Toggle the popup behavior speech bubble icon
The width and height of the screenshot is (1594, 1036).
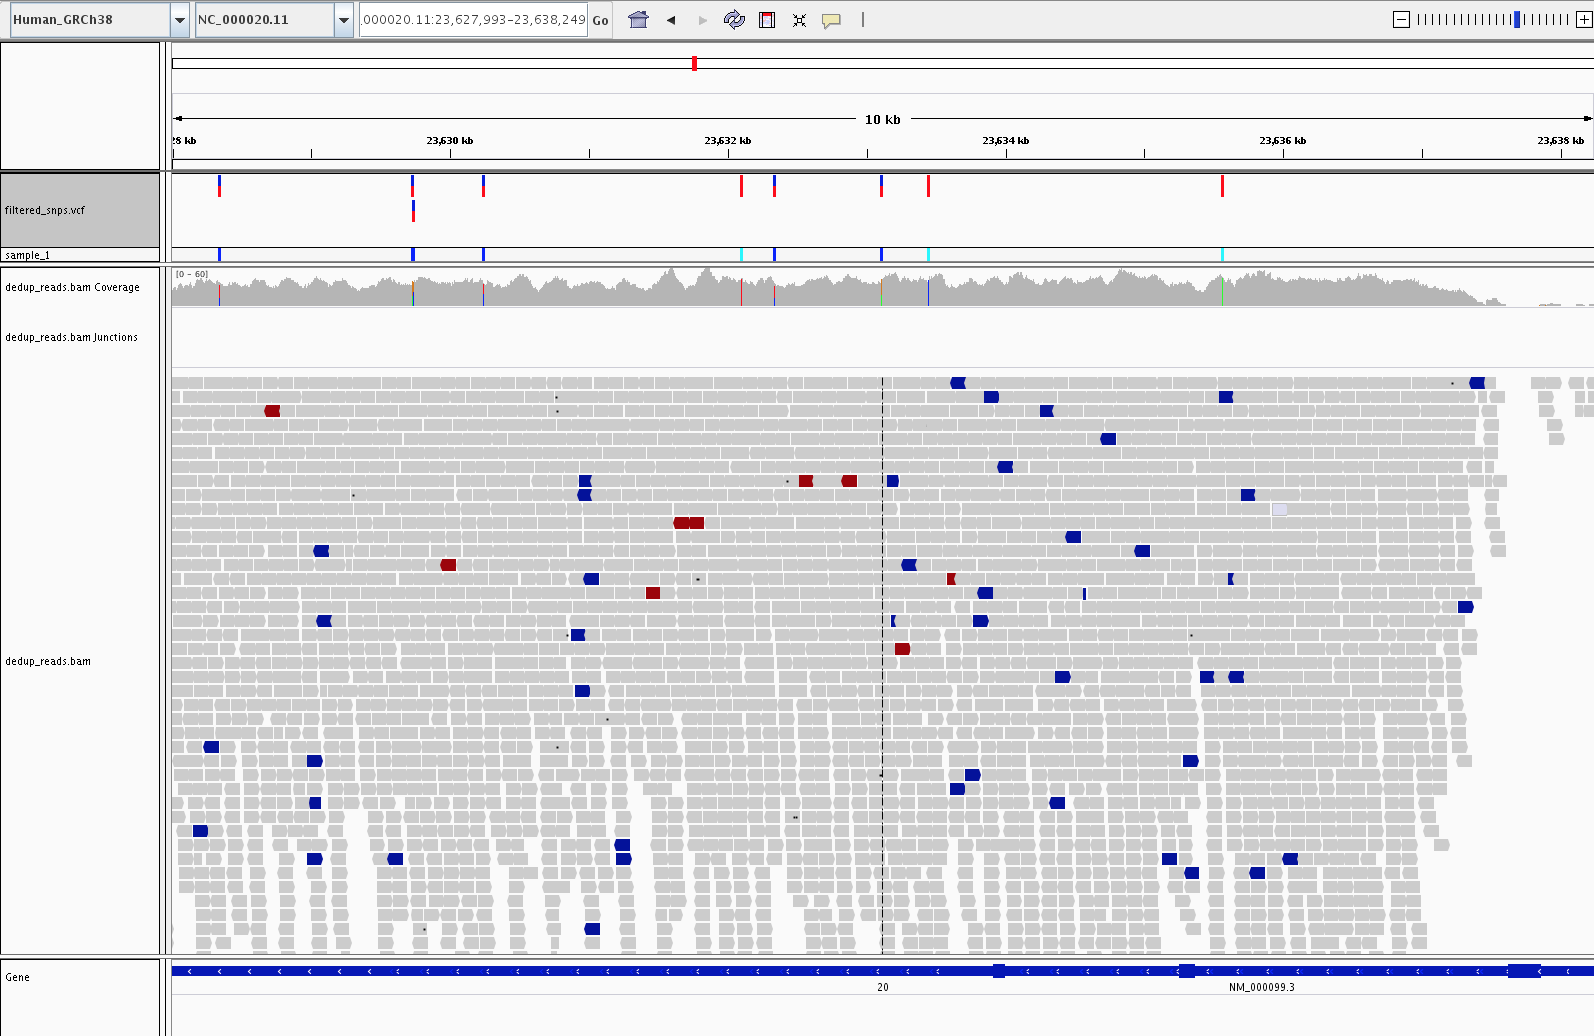tap(831, 20)
